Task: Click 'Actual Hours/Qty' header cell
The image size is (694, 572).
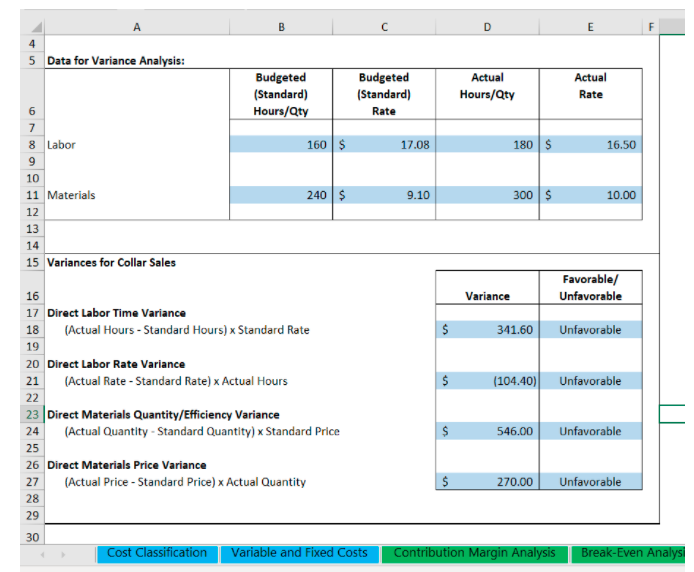Action: point(487,94)
